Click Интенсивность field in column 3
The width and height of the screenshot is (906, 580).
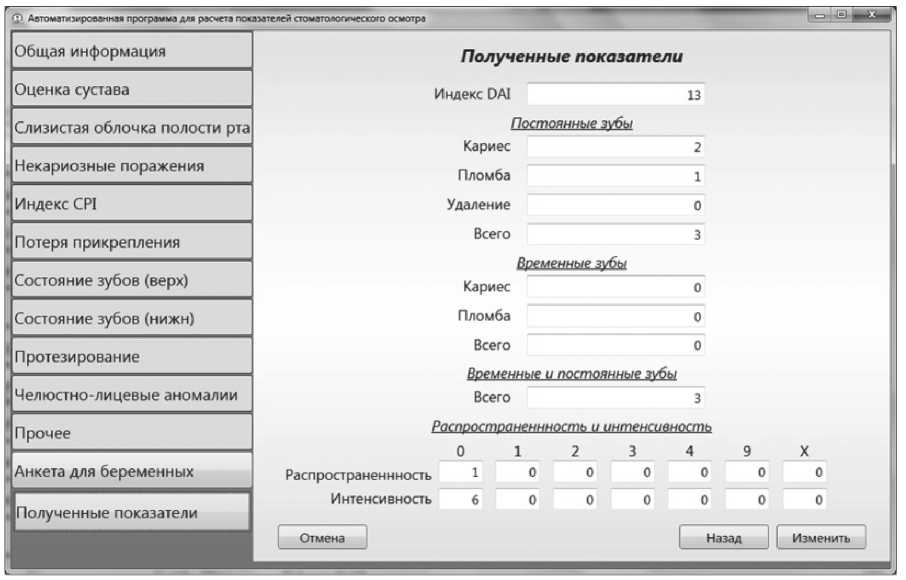[632, 499]
